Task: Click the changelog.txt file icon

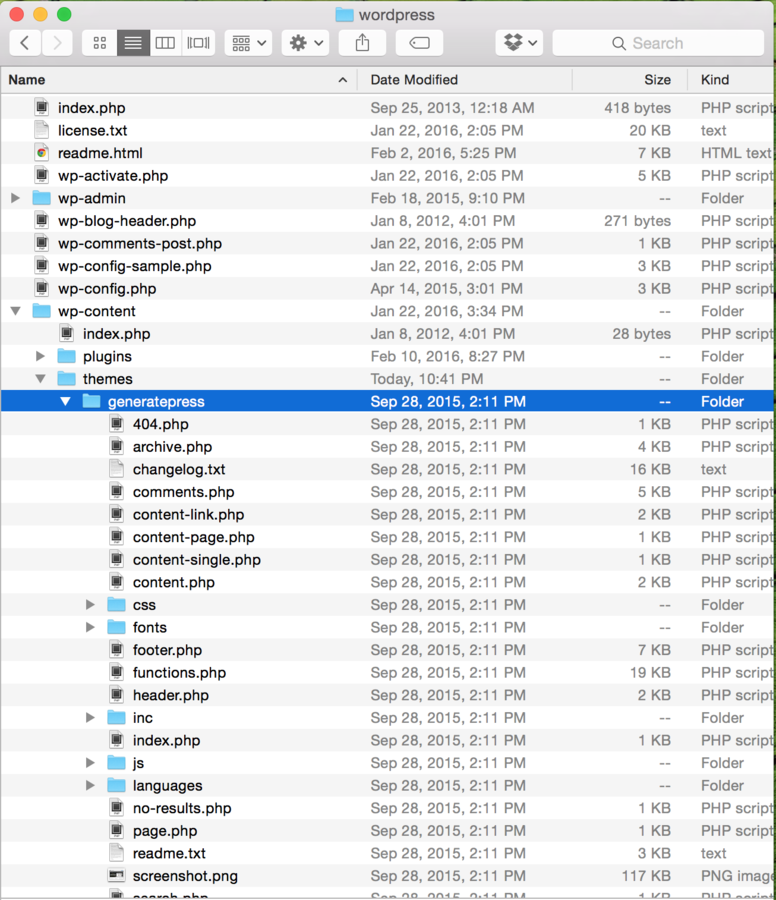Action: click(117, 469)
